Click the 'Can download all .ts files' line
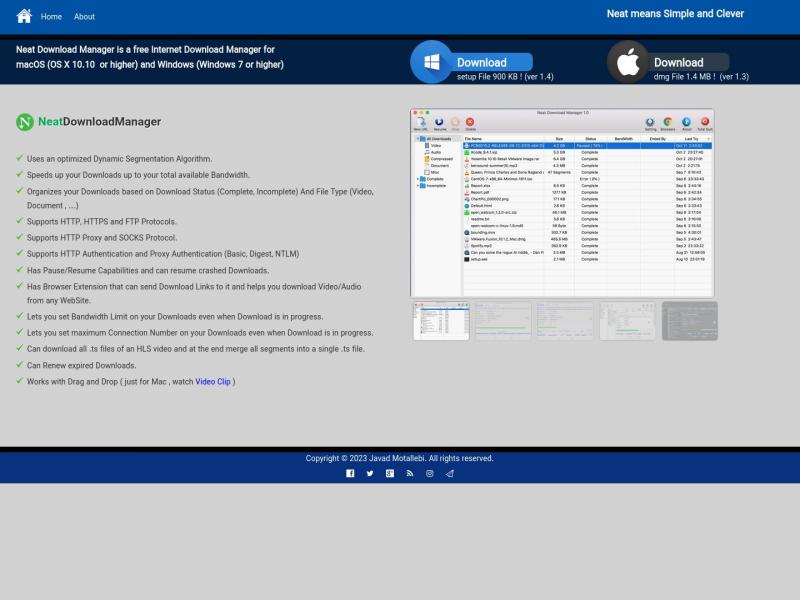The height and width of the screenshot is (600, 800). [196, 349]
